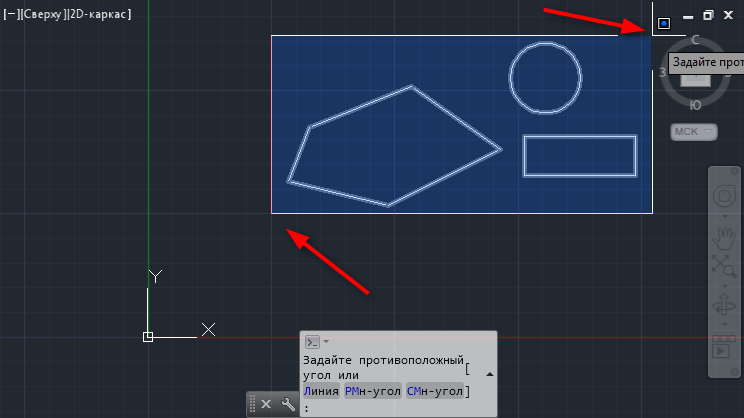The height and width of the screenshot is (418, 744).
Task: Grab the command line grip handle
Action: tap(252, 404)
